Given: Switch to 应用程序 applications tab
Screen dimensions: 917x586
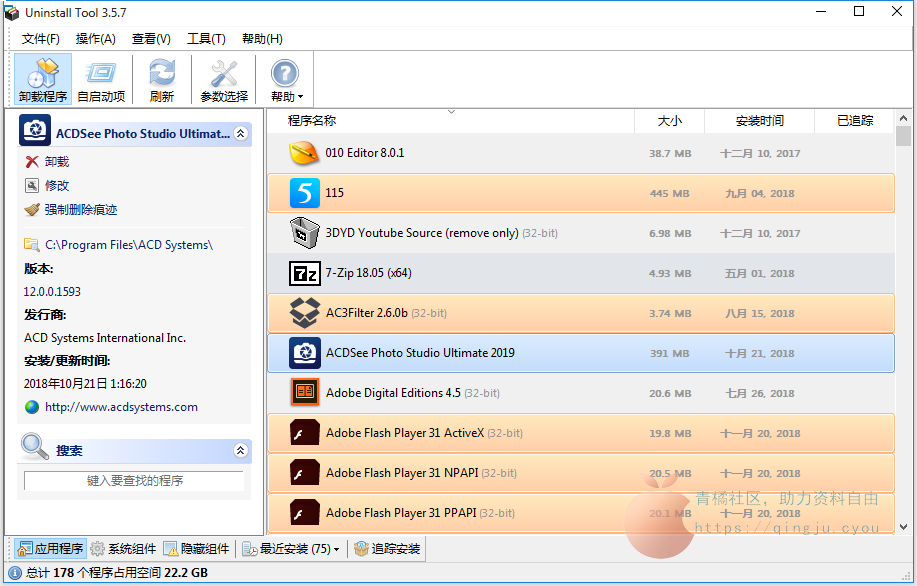Looking at the screenshot, I should [50, 549].
